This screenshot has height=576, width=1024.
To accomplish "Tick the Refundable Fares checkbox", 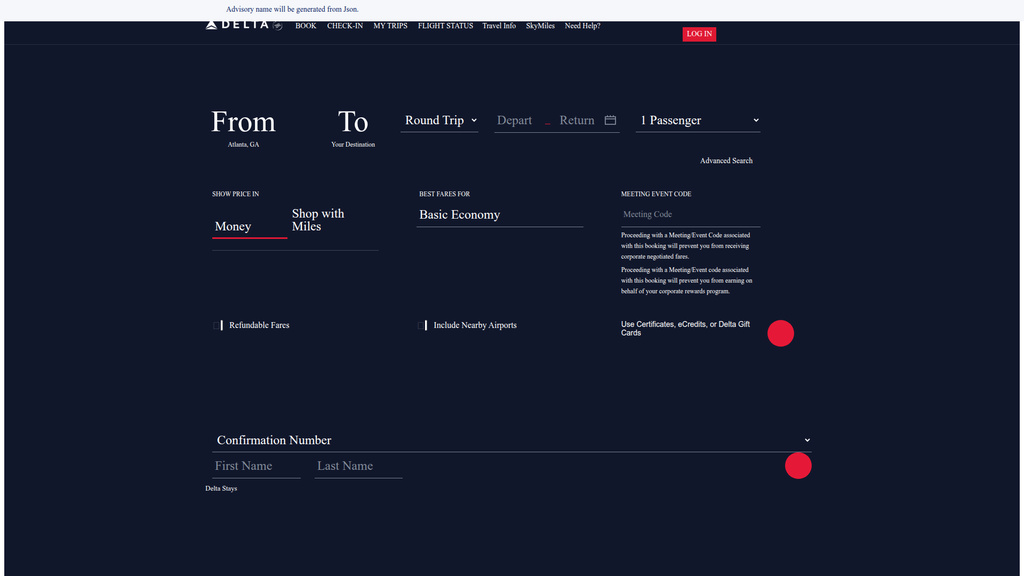I will (217, 325).
